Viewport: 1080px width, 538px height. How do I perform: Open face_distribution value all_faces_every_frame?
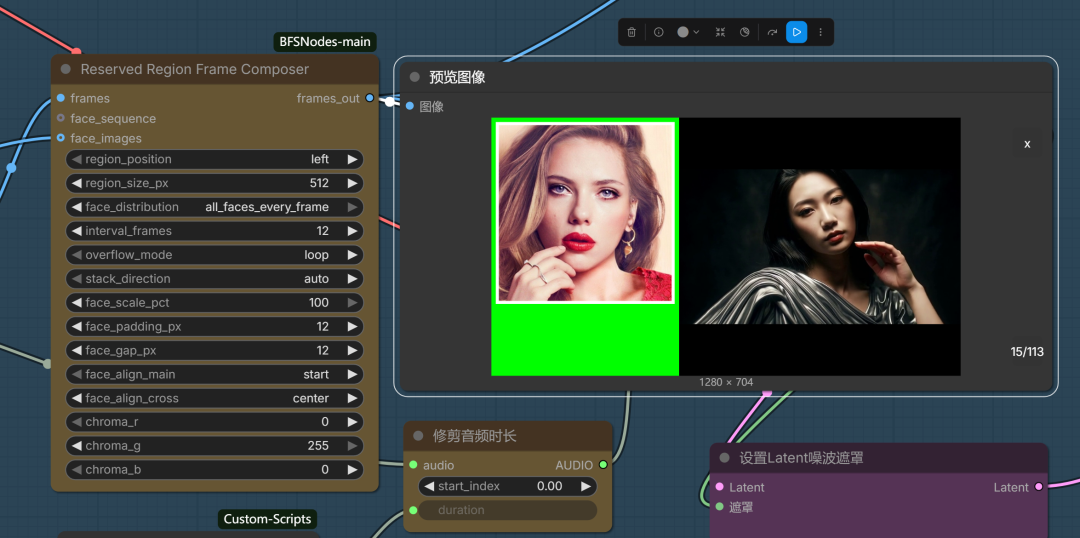coord(267,207)
